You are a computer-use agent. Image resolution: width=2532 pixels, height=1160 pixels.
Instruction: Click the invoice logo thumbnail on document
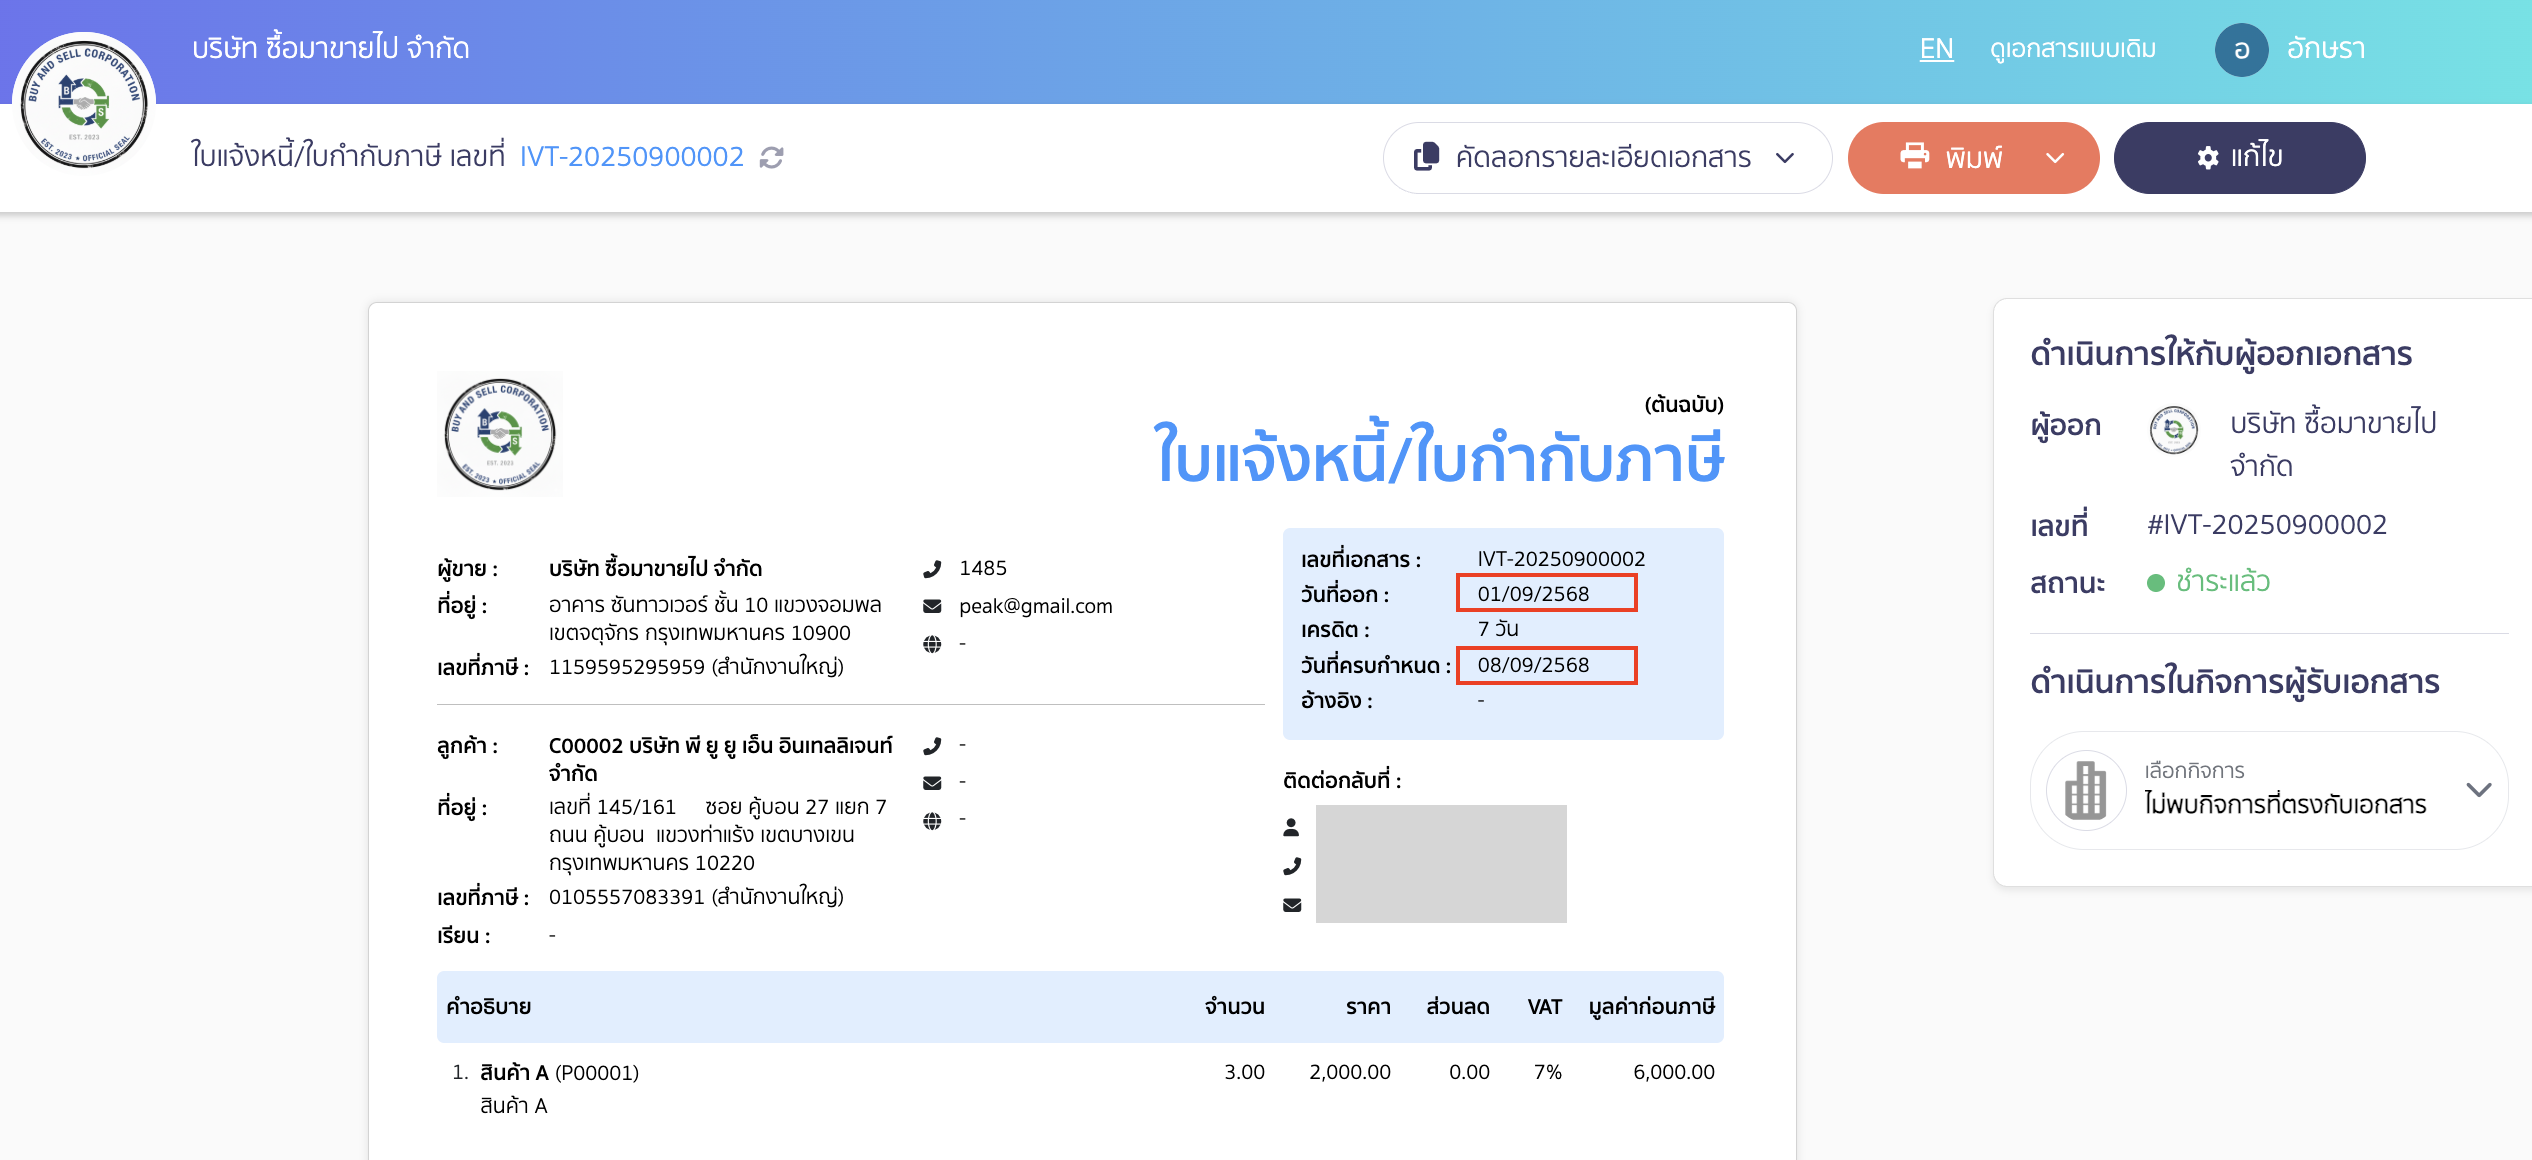pos(500,434)
